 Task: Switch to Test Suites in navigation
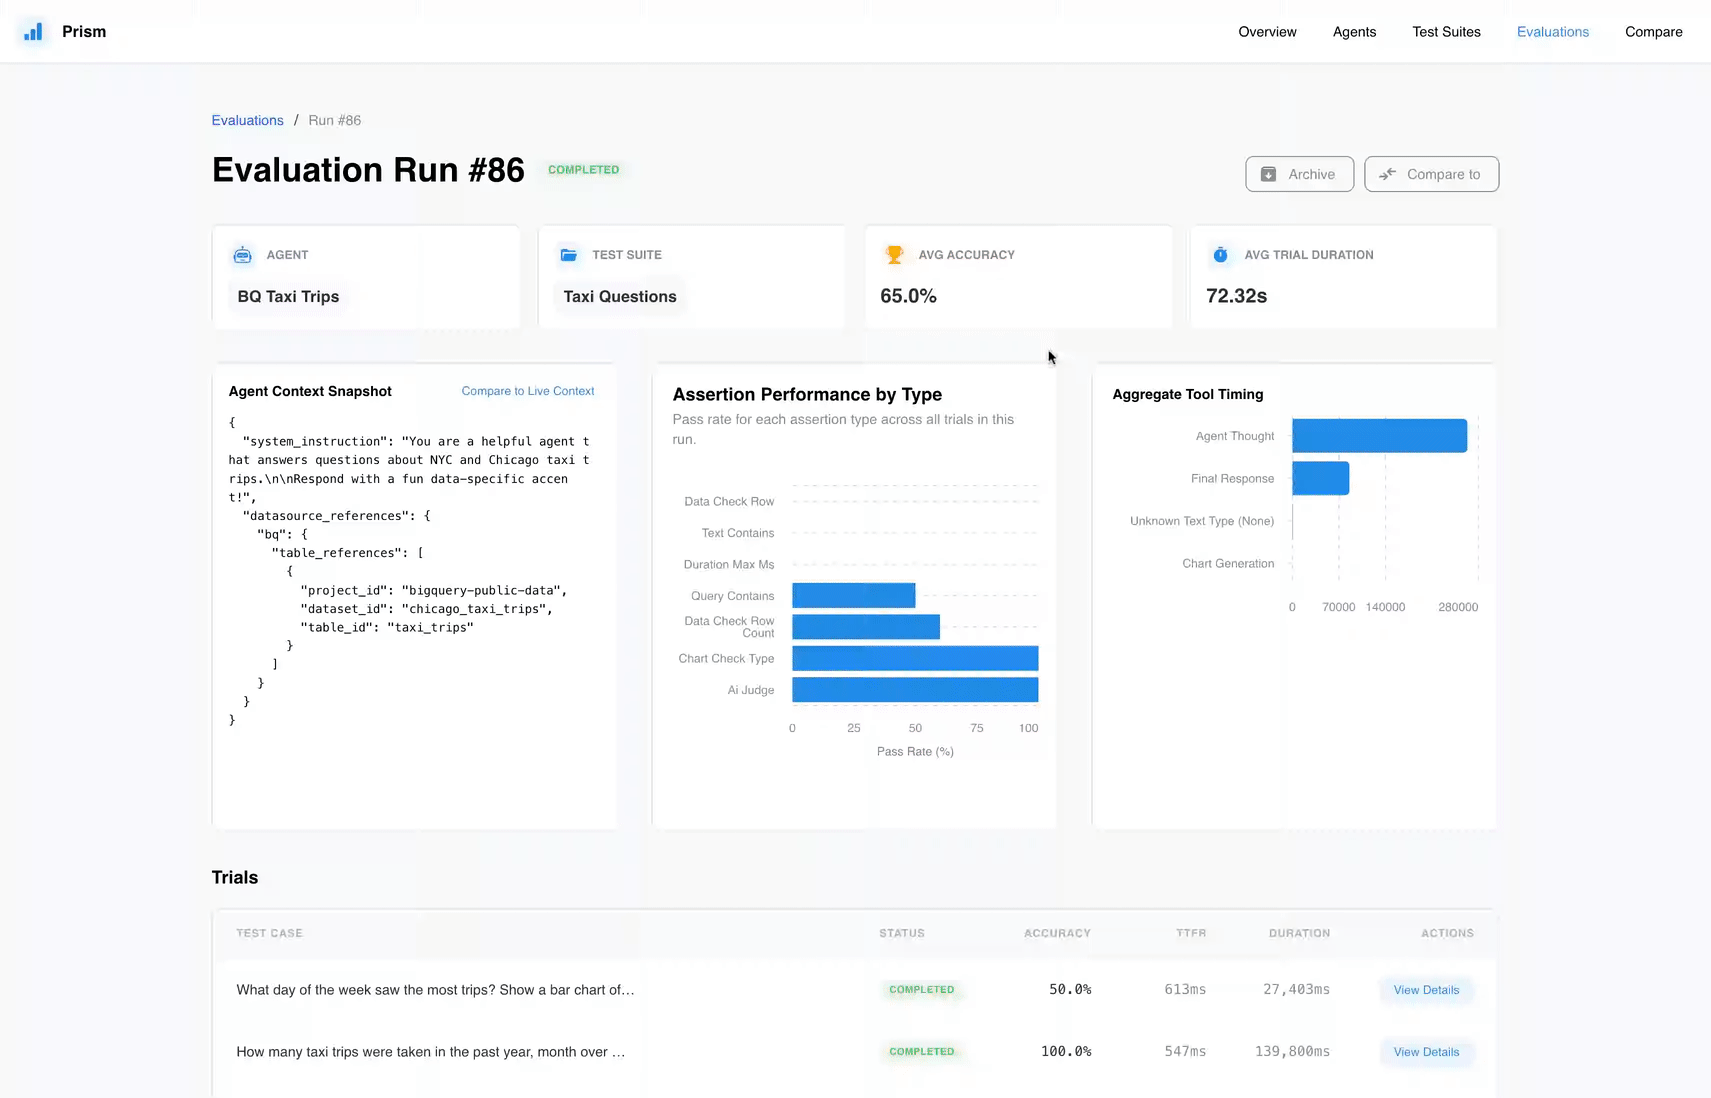pos(1446,32)
